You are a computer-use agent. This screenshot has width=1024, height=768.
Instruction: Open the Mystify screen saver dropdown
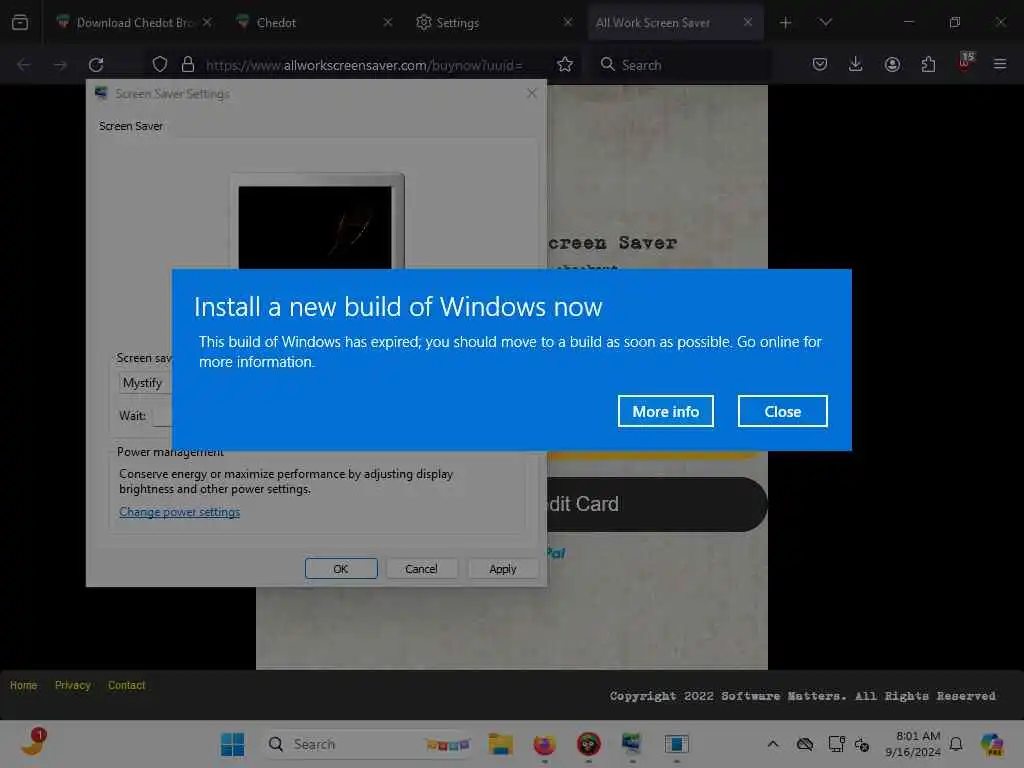point(145,383)
